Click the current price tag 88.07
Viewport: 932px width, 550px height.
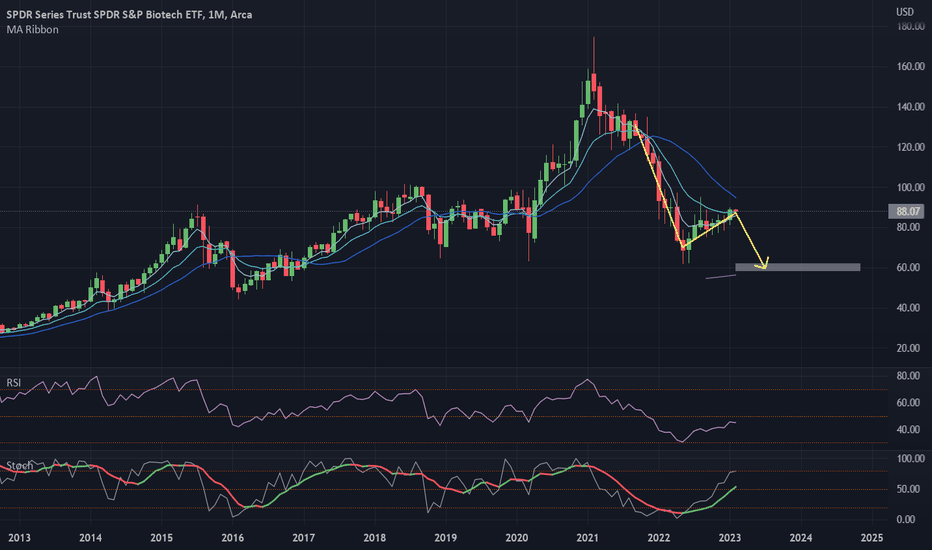[x=907, y=211]
